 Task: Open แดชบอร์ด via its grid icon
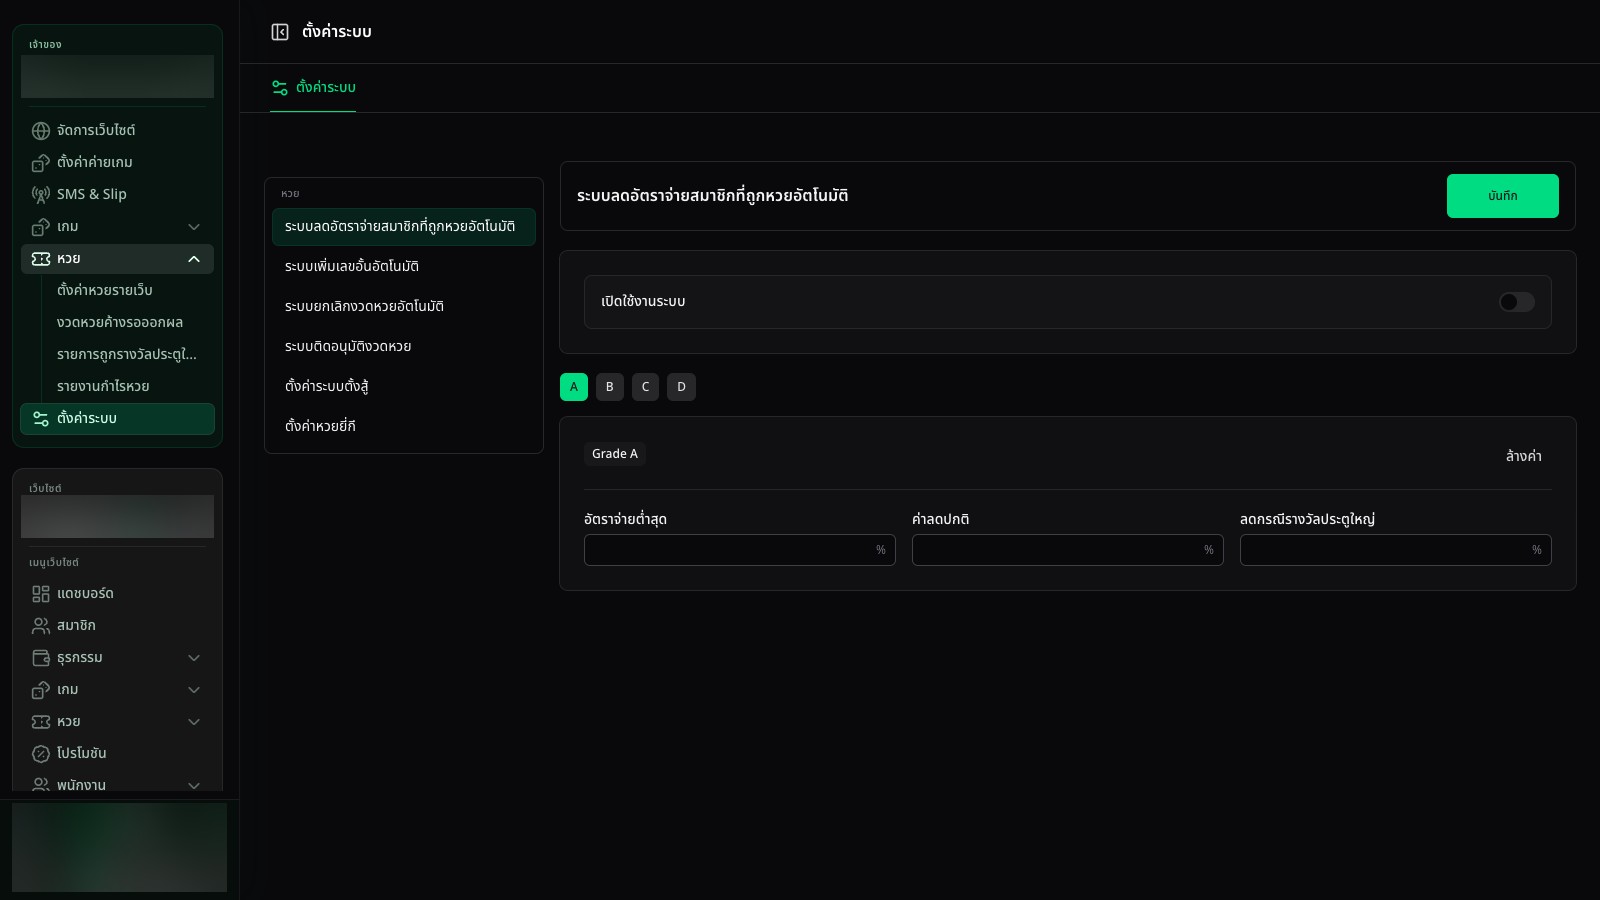click(x=41, y=594)
